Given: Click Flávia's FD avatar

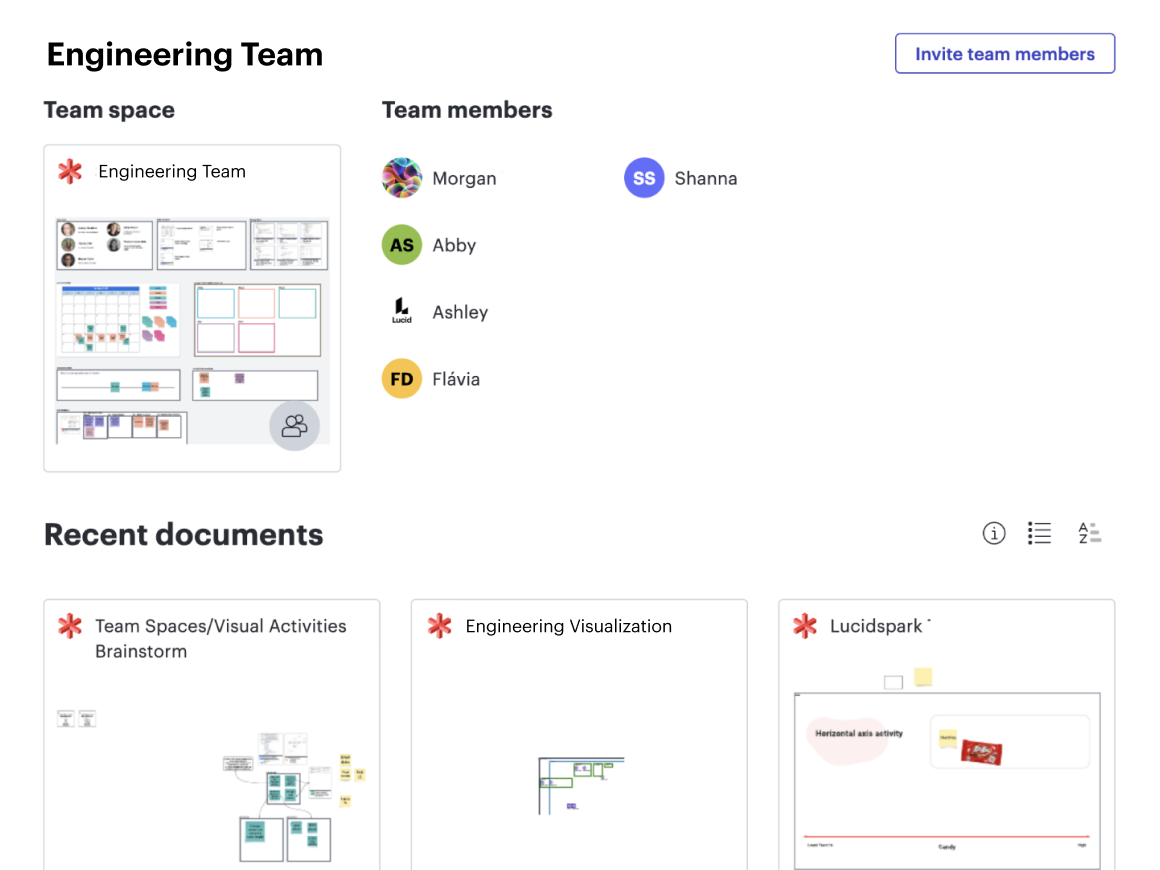Looking at the screenshot, I should pos(401,378).
